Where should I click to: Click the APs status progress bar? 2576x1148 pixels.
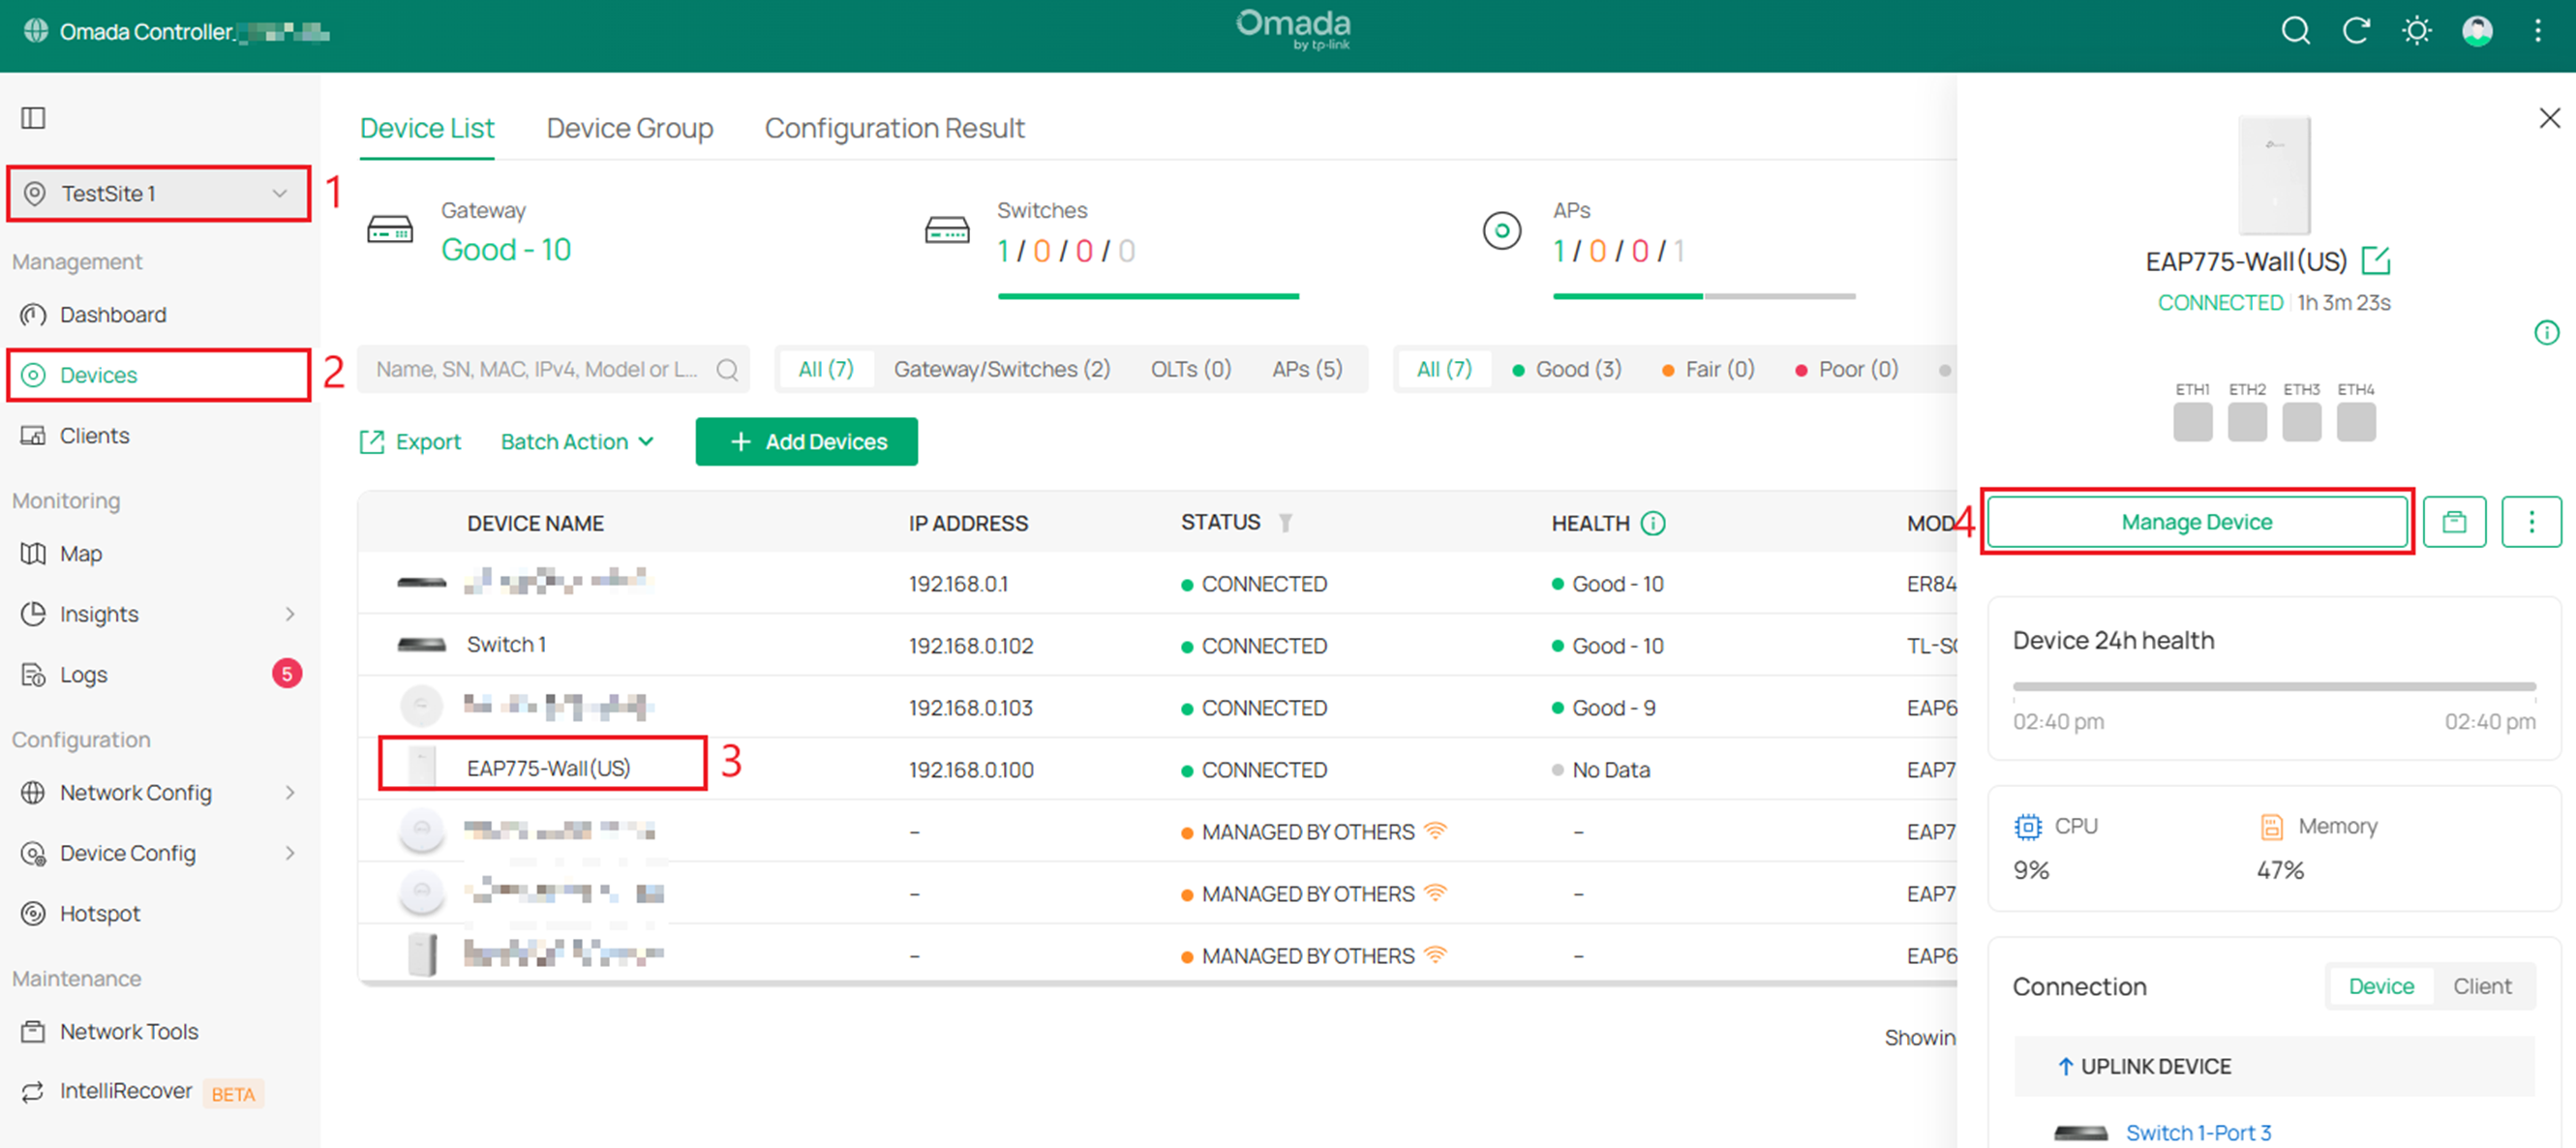[1704, 296]
